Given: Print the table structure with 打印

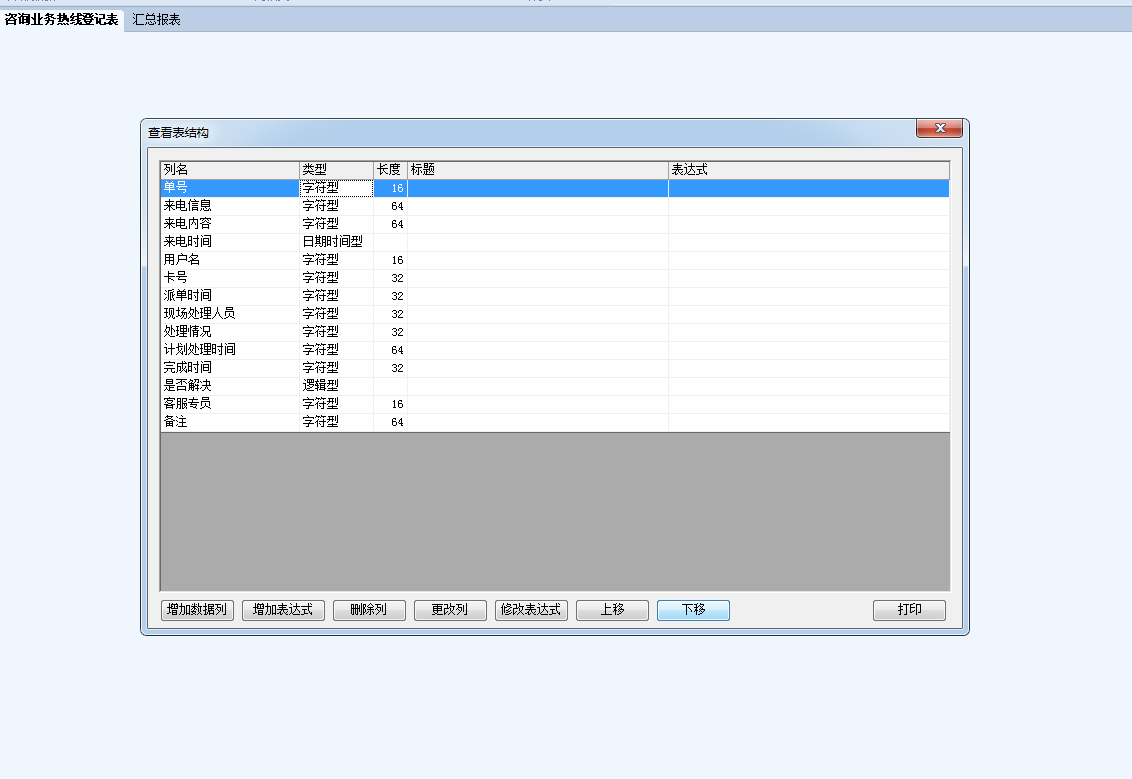Looking at the screenshot, I should (x=909, y=610).
